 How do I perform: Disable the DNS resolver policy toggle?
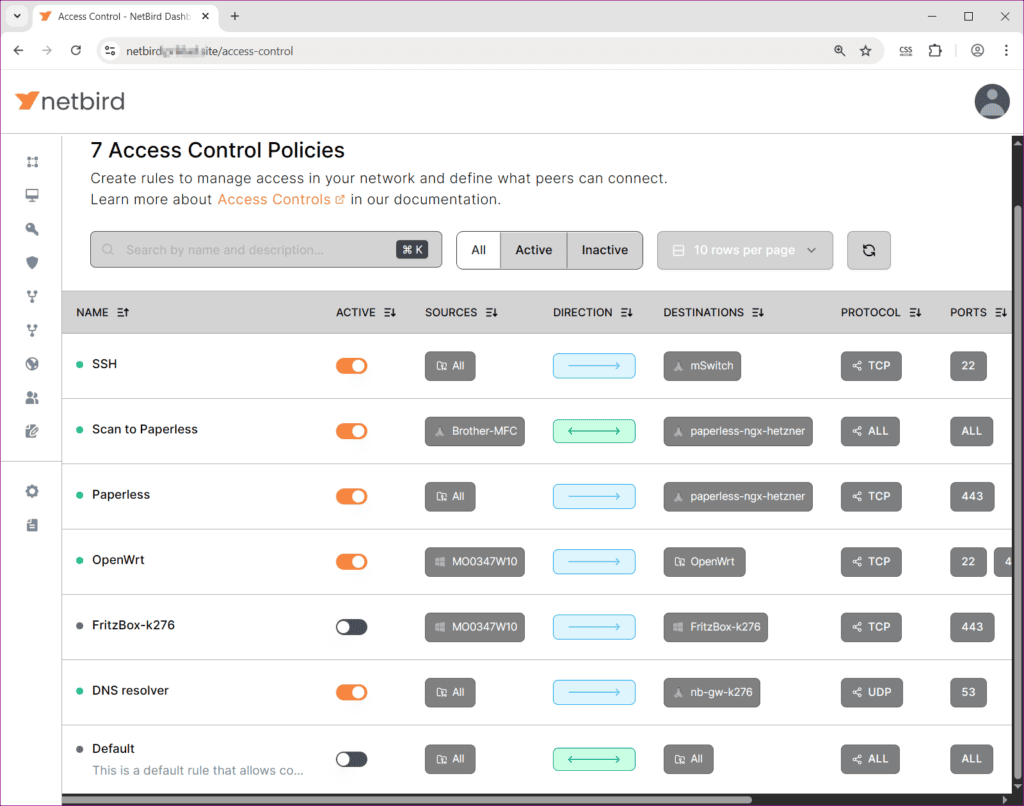[351, 692]
